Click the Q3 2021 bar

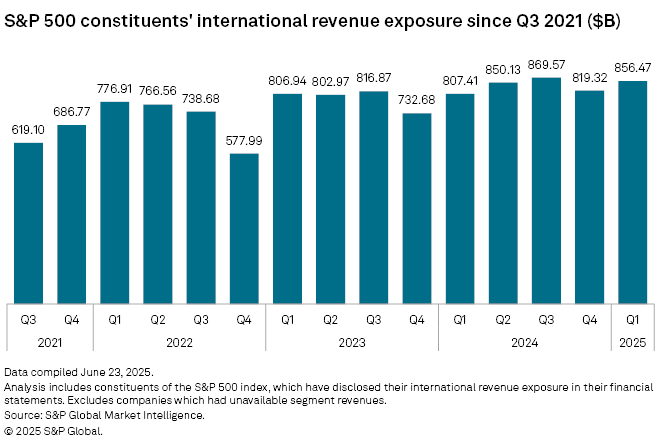28,222
